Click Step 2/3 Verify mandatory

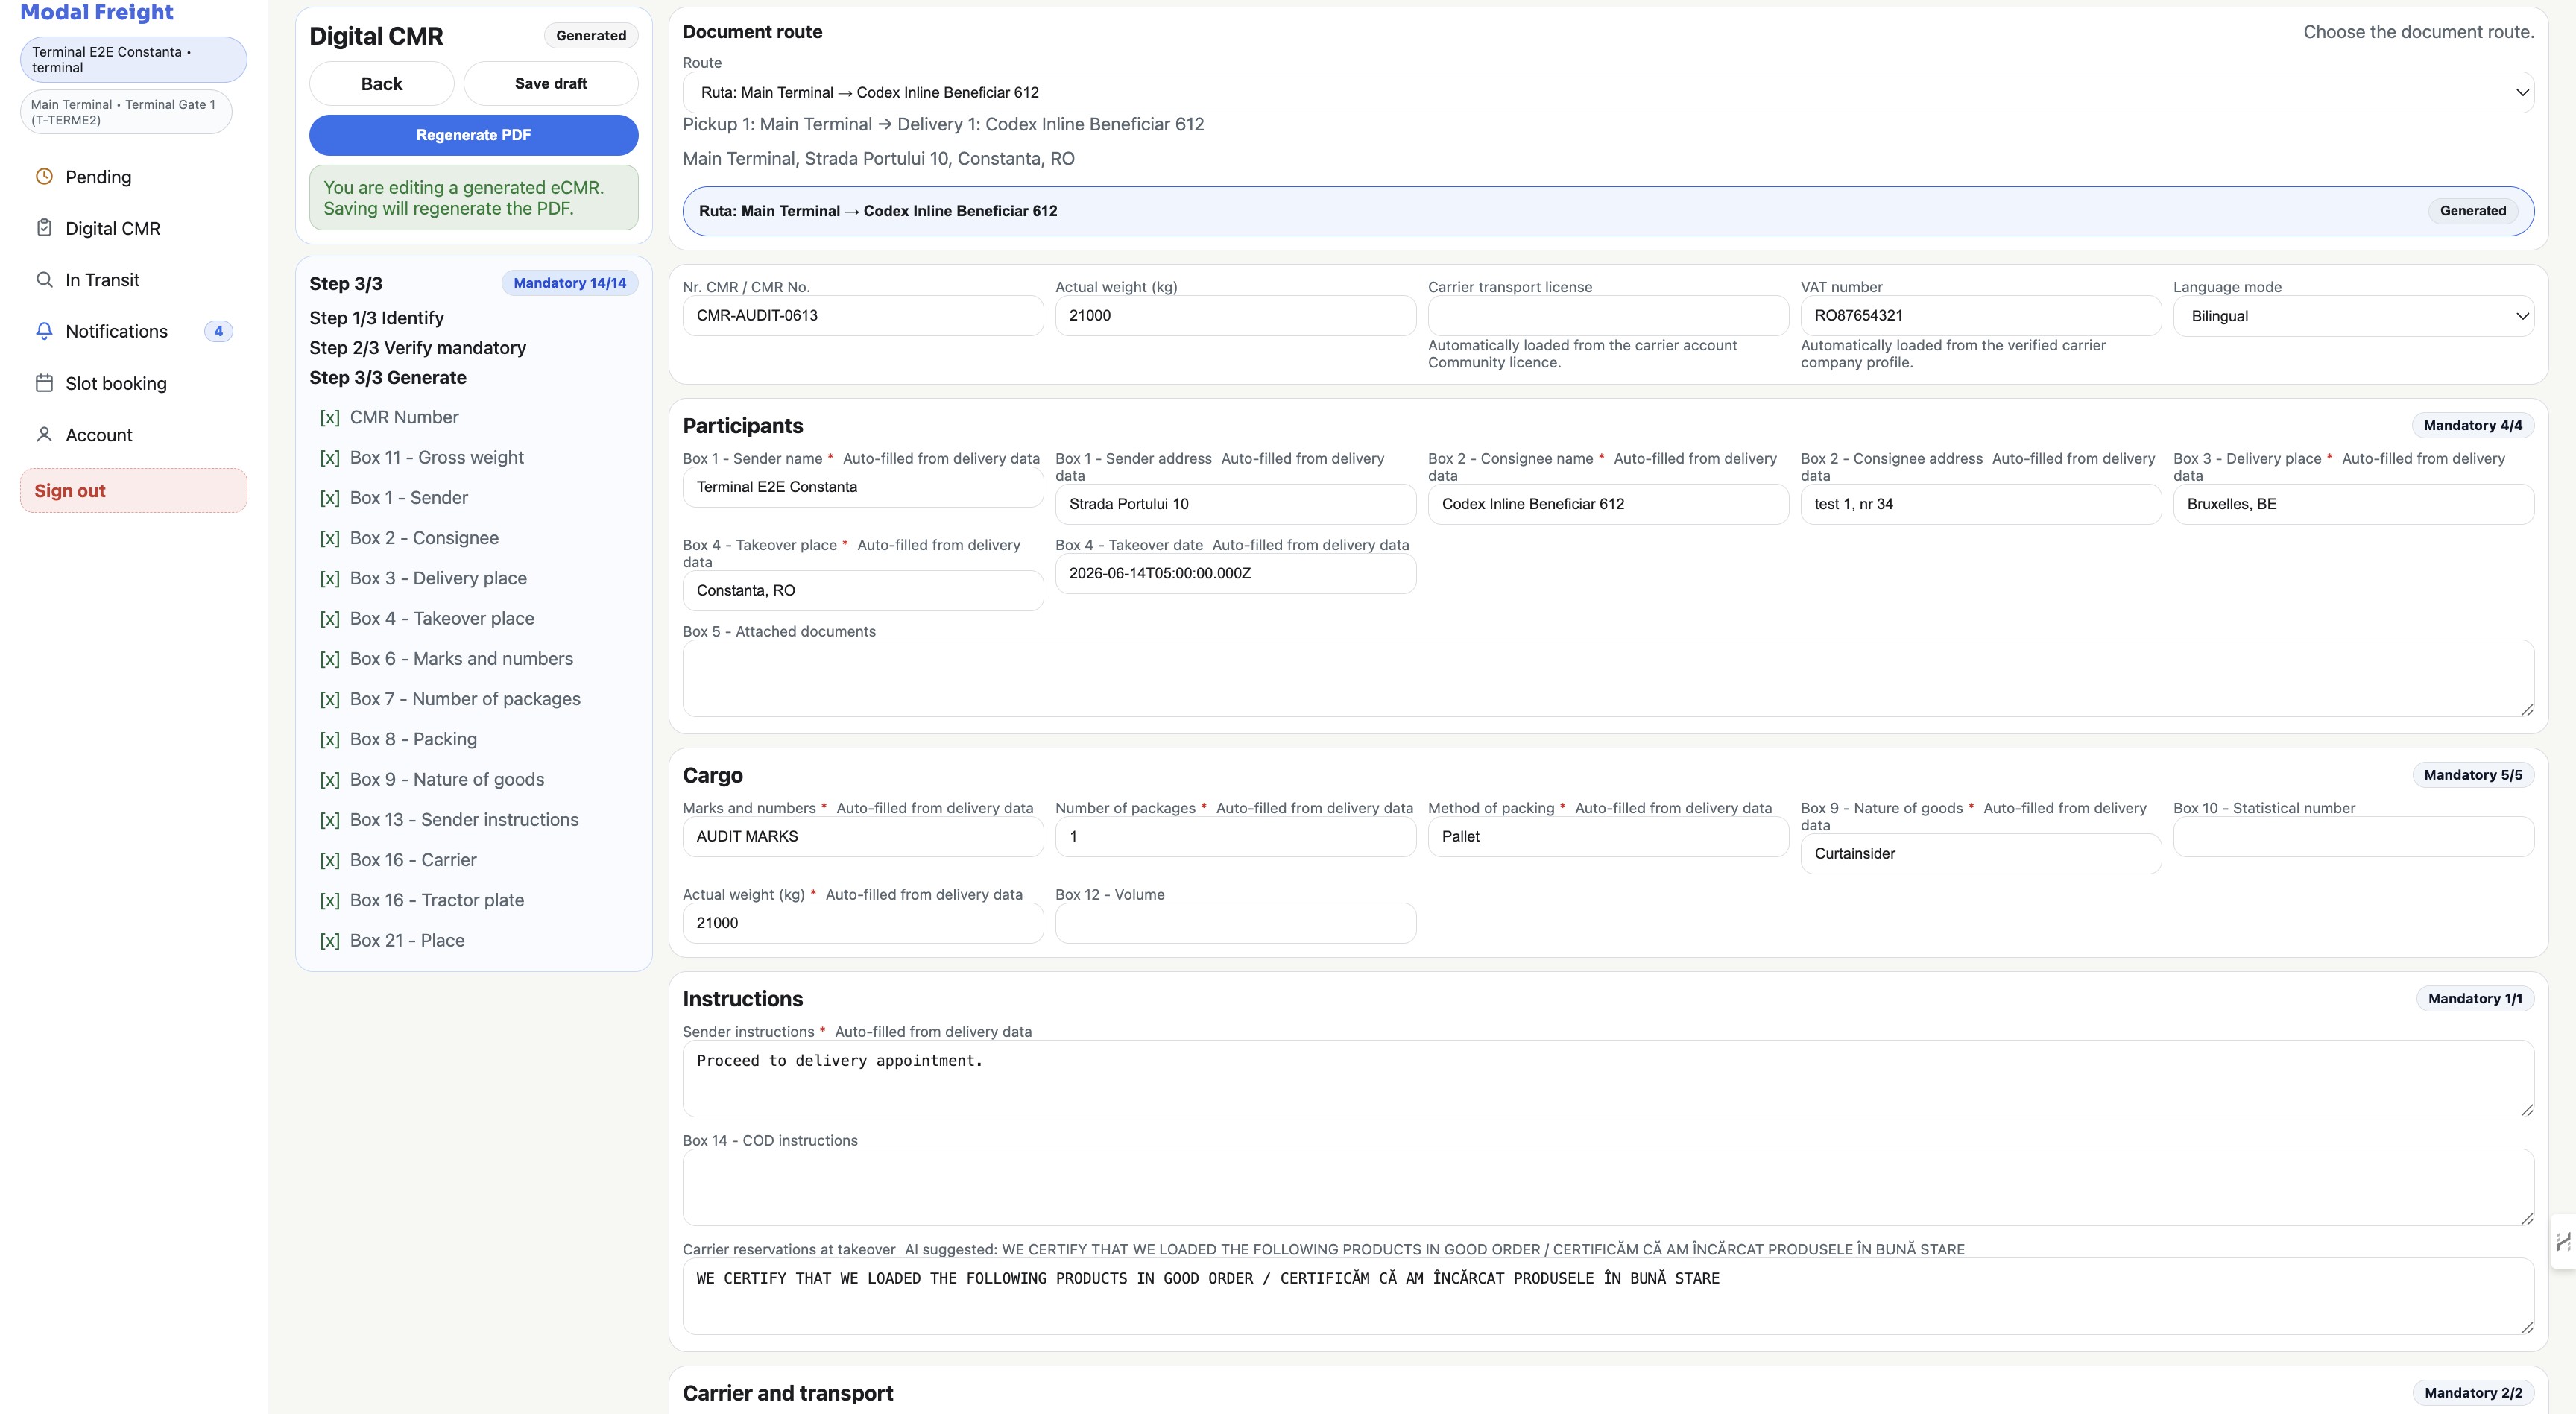click(418, 348)
